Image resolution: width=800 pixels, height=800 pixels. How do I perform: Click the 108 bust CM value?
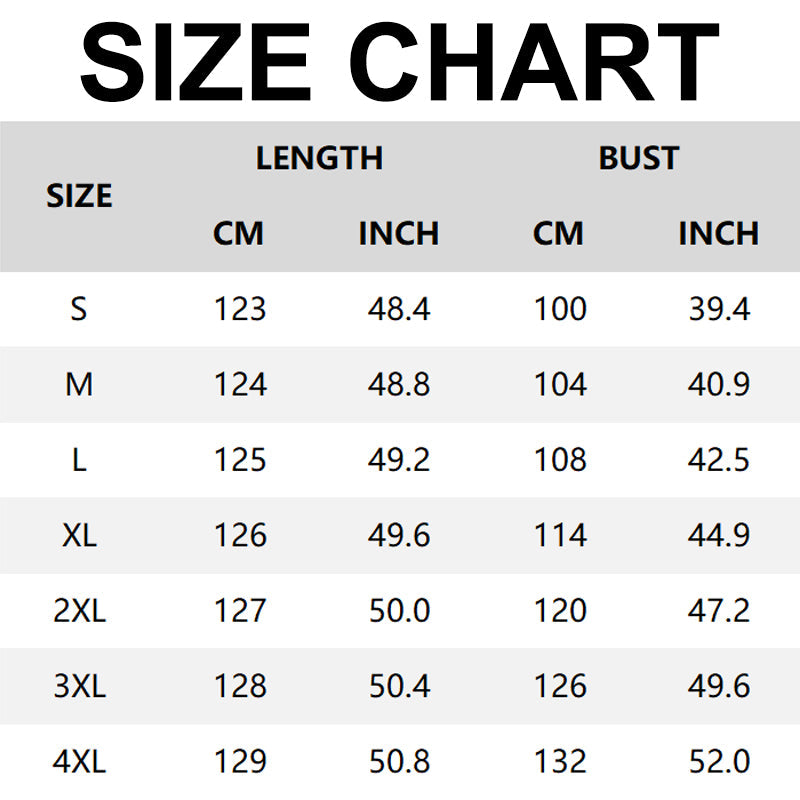coord(560,460)
